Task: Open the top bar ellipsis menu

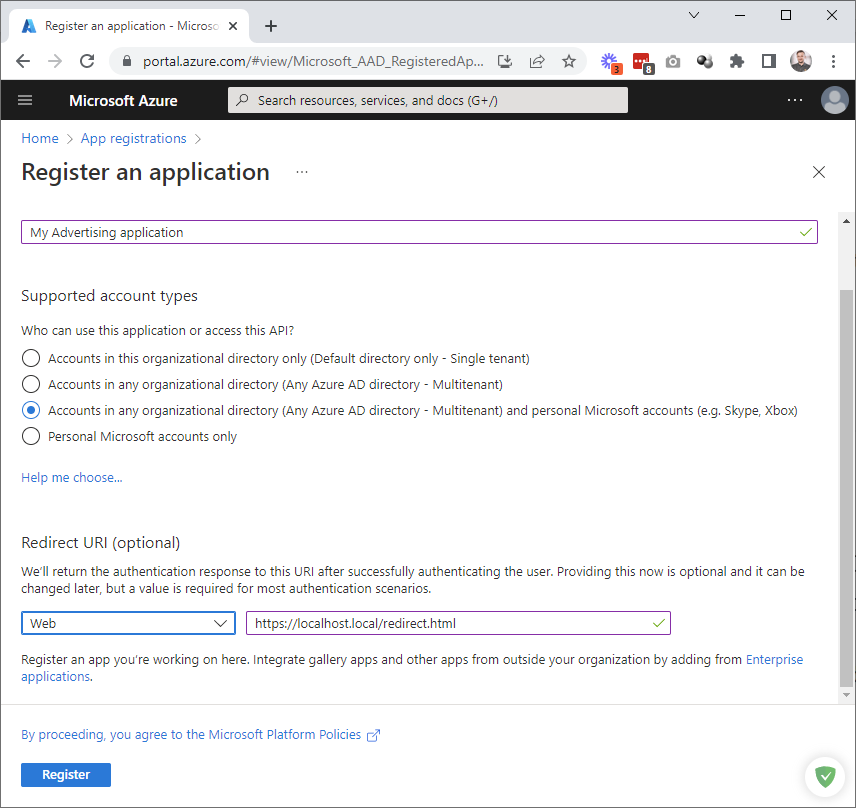Action: click(794, 100)
